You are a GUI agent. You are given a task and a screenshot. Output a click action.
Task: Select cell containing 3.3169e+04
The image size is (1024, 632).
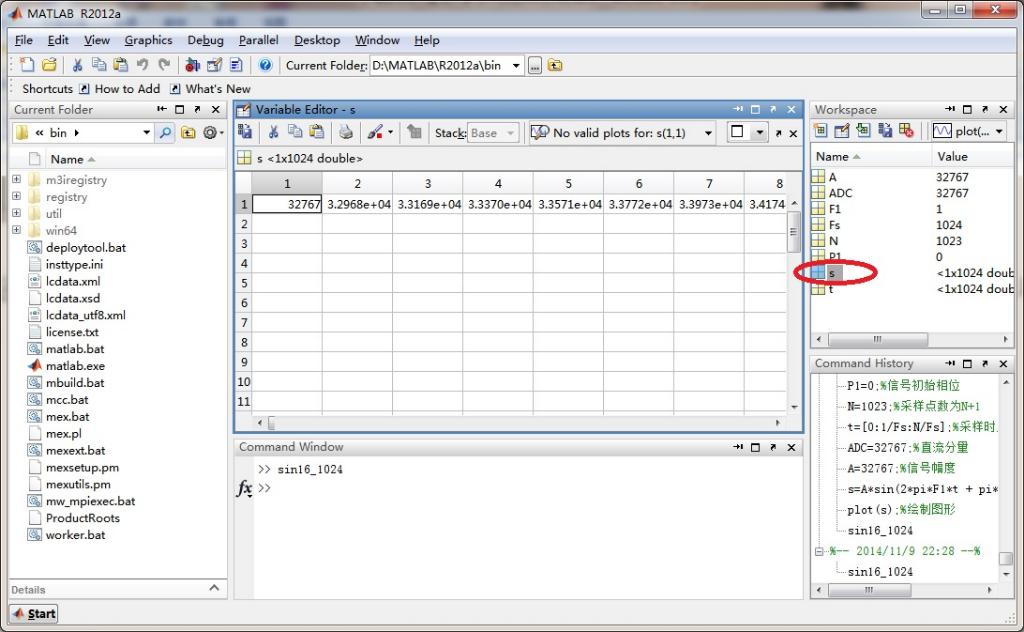(x=428, y=204)
